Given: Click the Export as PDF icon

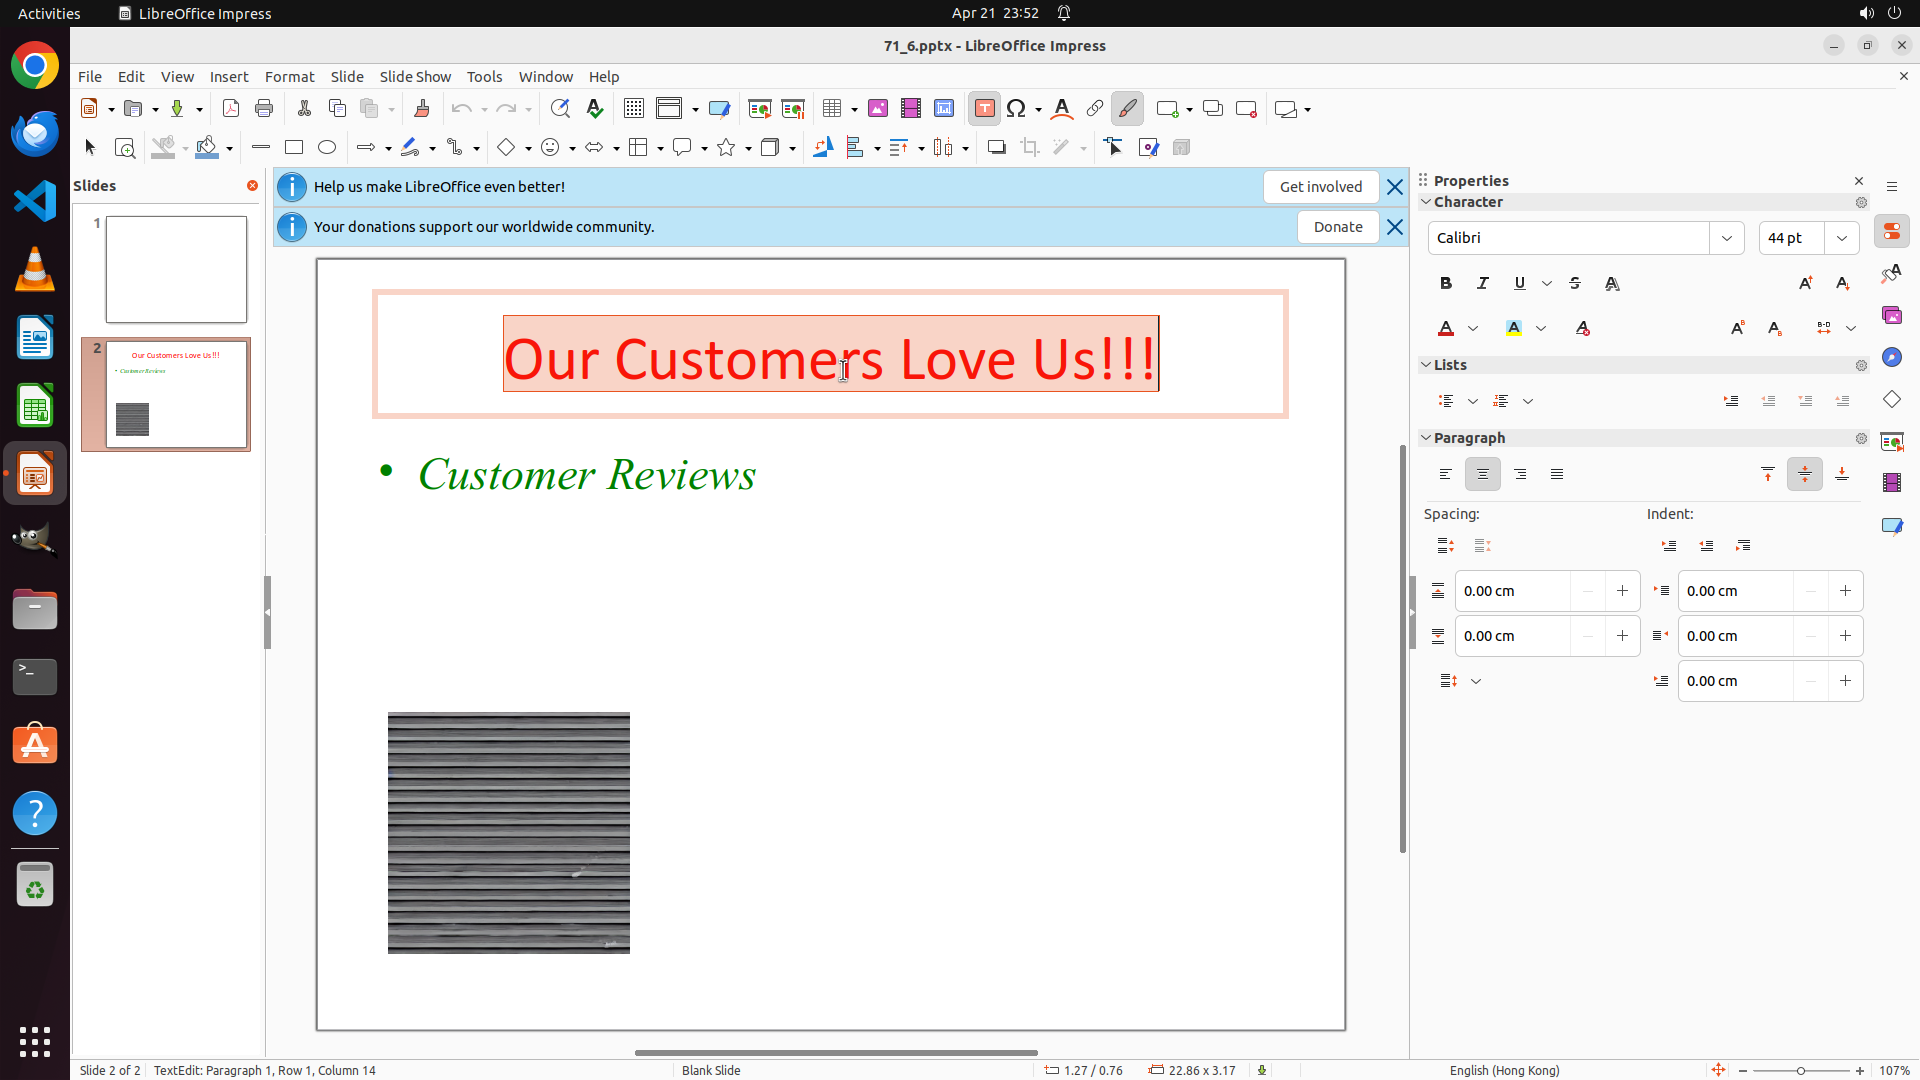Looking at the screenshot, I should (231, 109).
